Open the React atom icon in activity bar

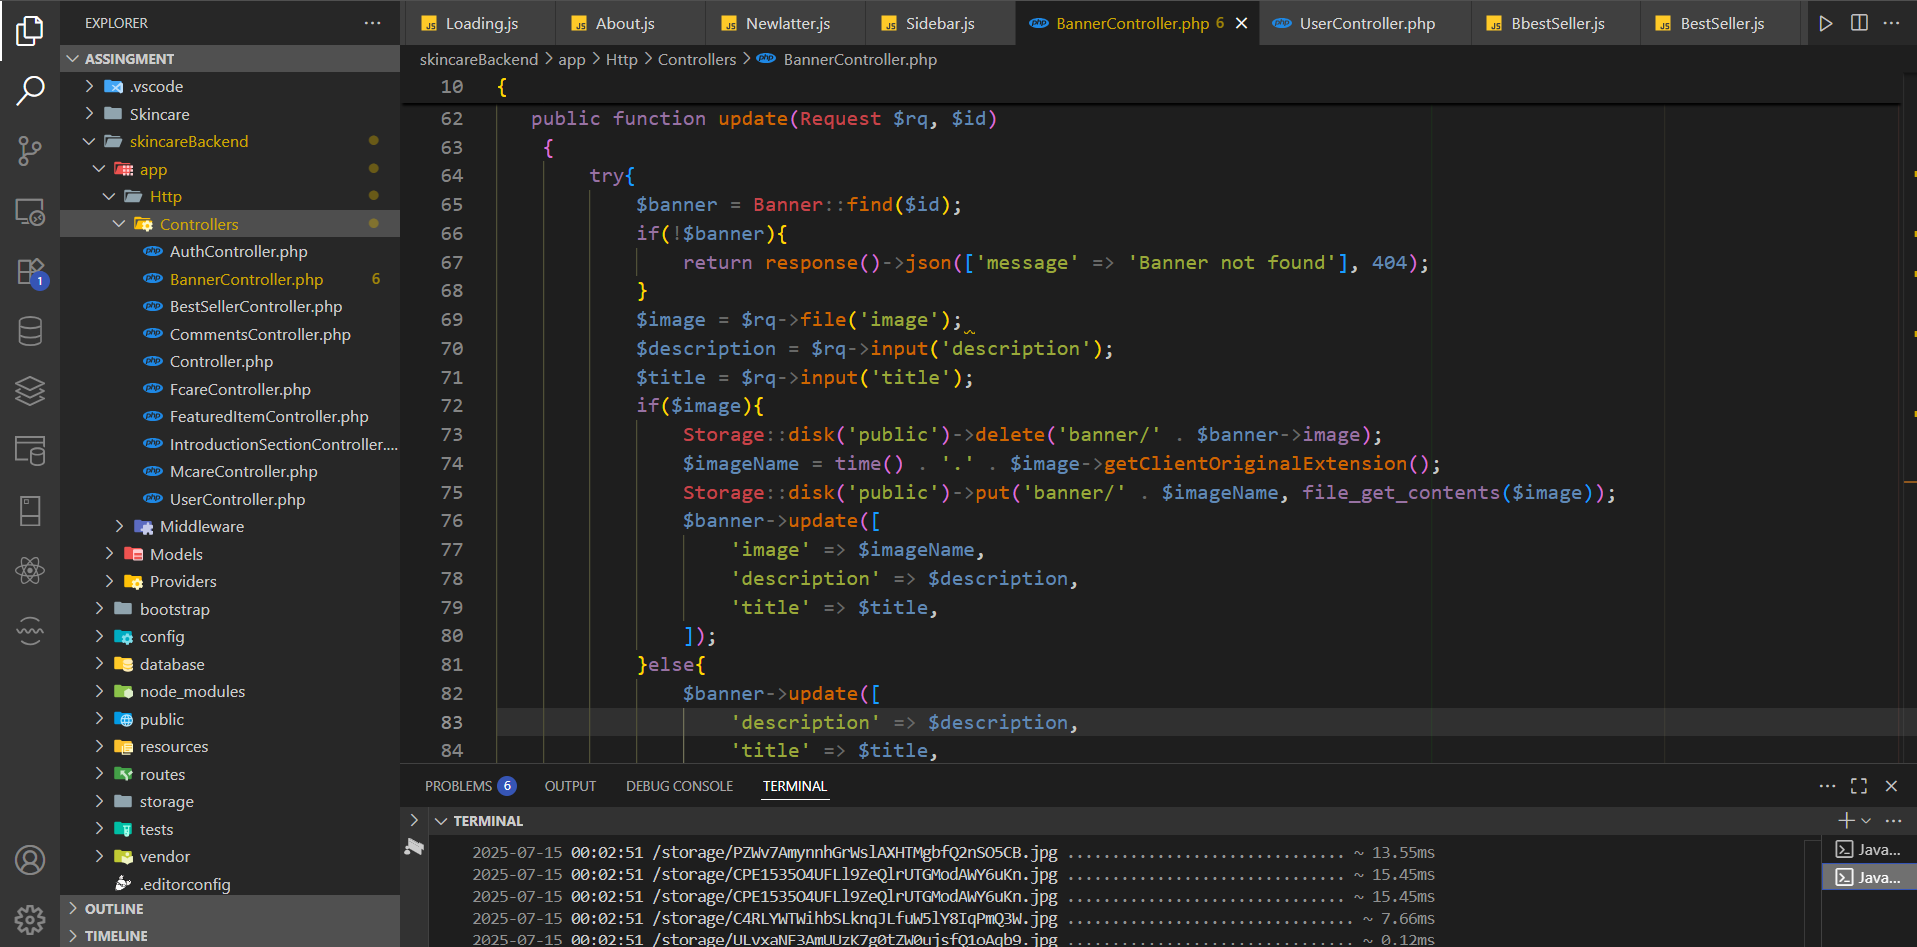click(30, 571)
